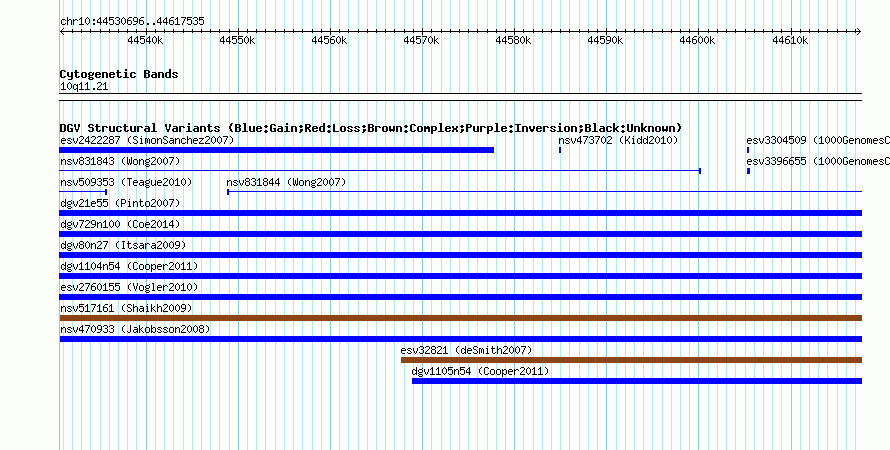Click the esv3396655 small blue marker
This screenshot has width=890, height=450.
coord(749,171)
